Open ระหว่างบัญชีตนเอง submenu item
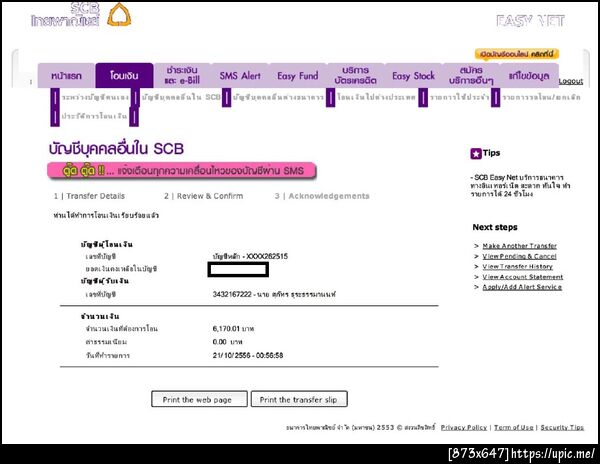The height and width of the screenshot is (464, 600). [x=95, y=97]
